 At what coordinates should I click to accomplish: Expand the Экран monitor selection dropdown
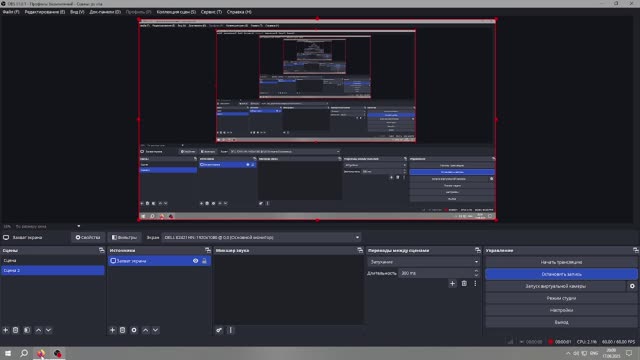358,237
